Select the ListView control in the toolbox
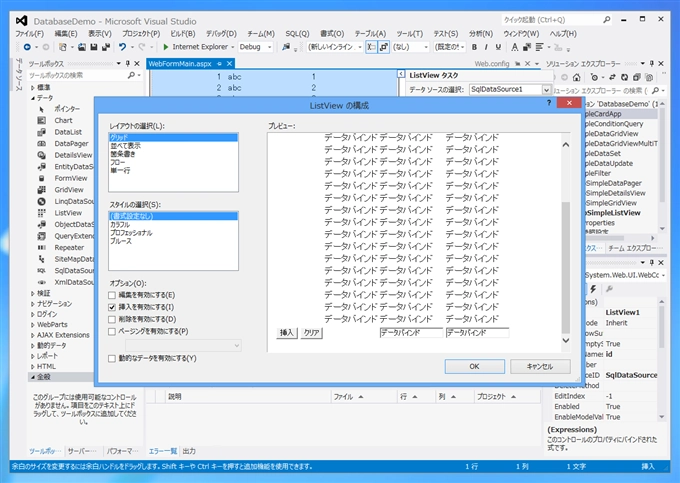The width and height of the screenshot is (680, 483). click(x=68, y=213)
